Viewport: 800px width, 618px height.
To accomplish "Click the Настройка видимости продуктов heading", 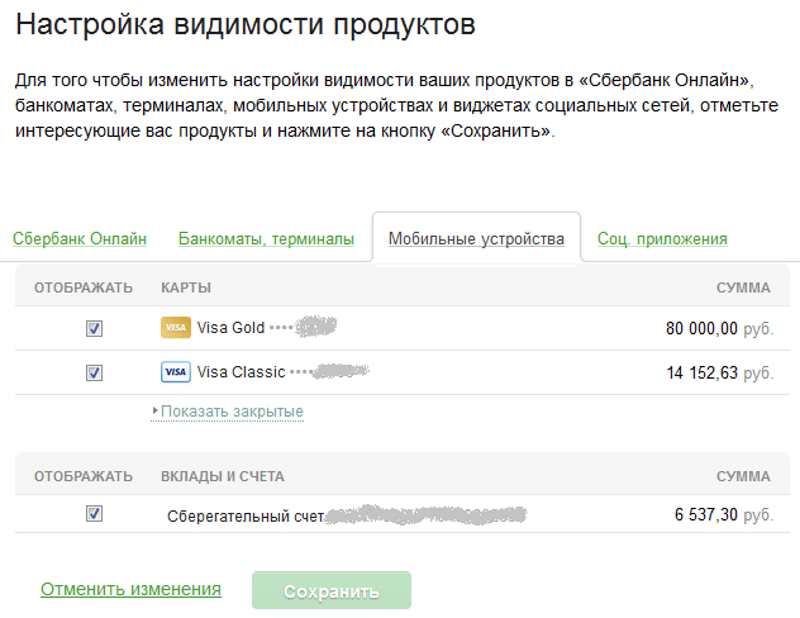I will (x=245, y=24).
